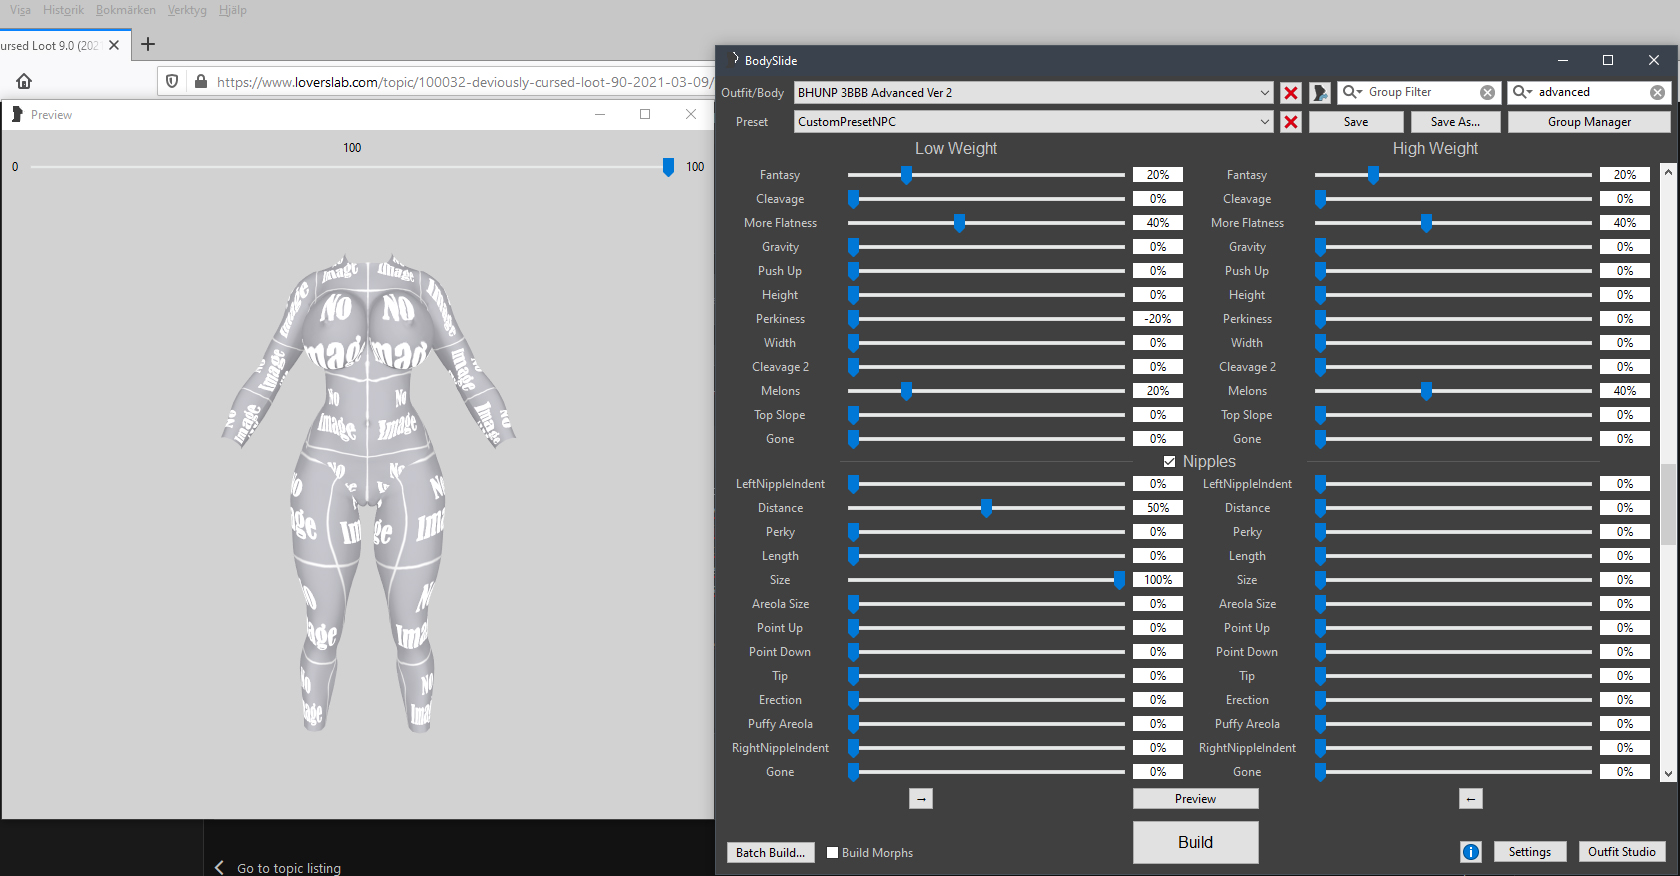
Task: Open Batch Build... dialog
Action: [x=770, y=853]
